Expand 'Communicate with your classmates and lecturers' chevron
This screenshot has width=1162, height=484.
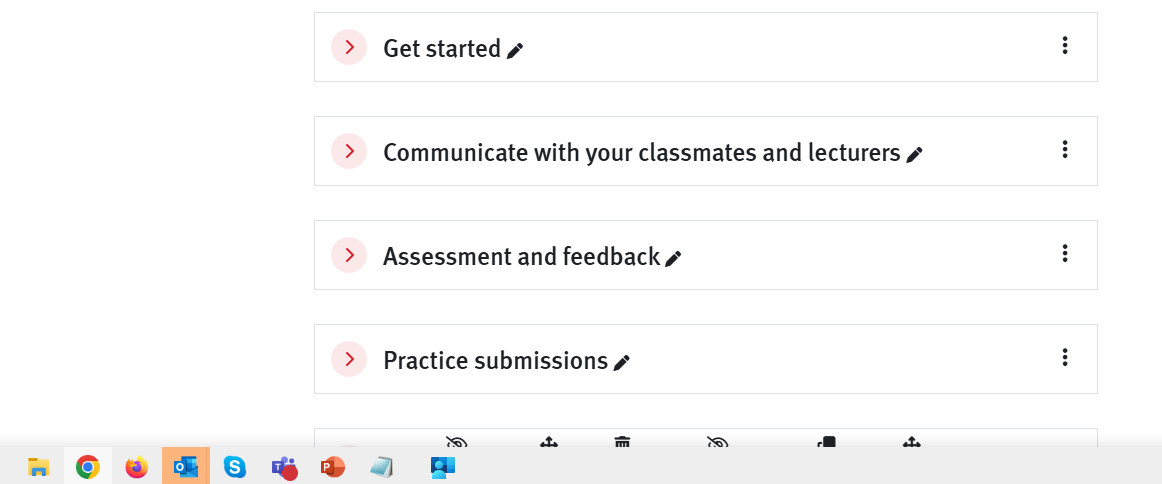(x=349, y=151)
